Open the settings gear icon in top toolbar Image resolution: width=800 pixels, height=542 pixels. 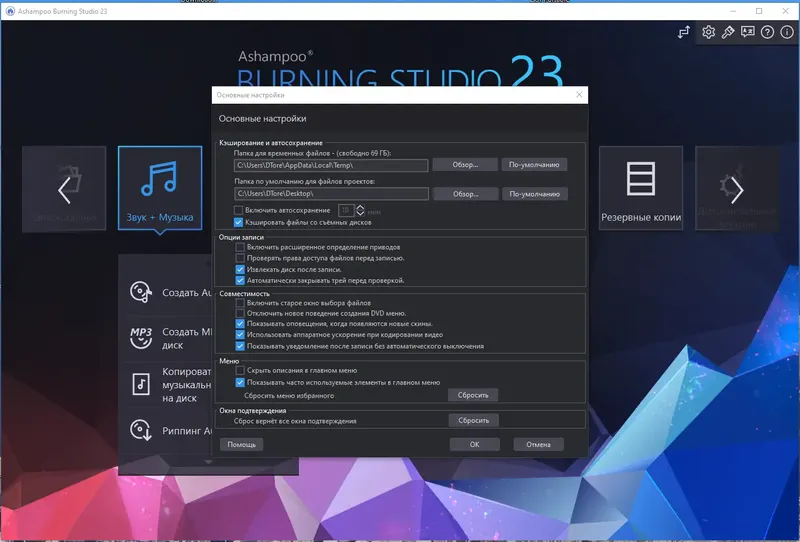708,32
